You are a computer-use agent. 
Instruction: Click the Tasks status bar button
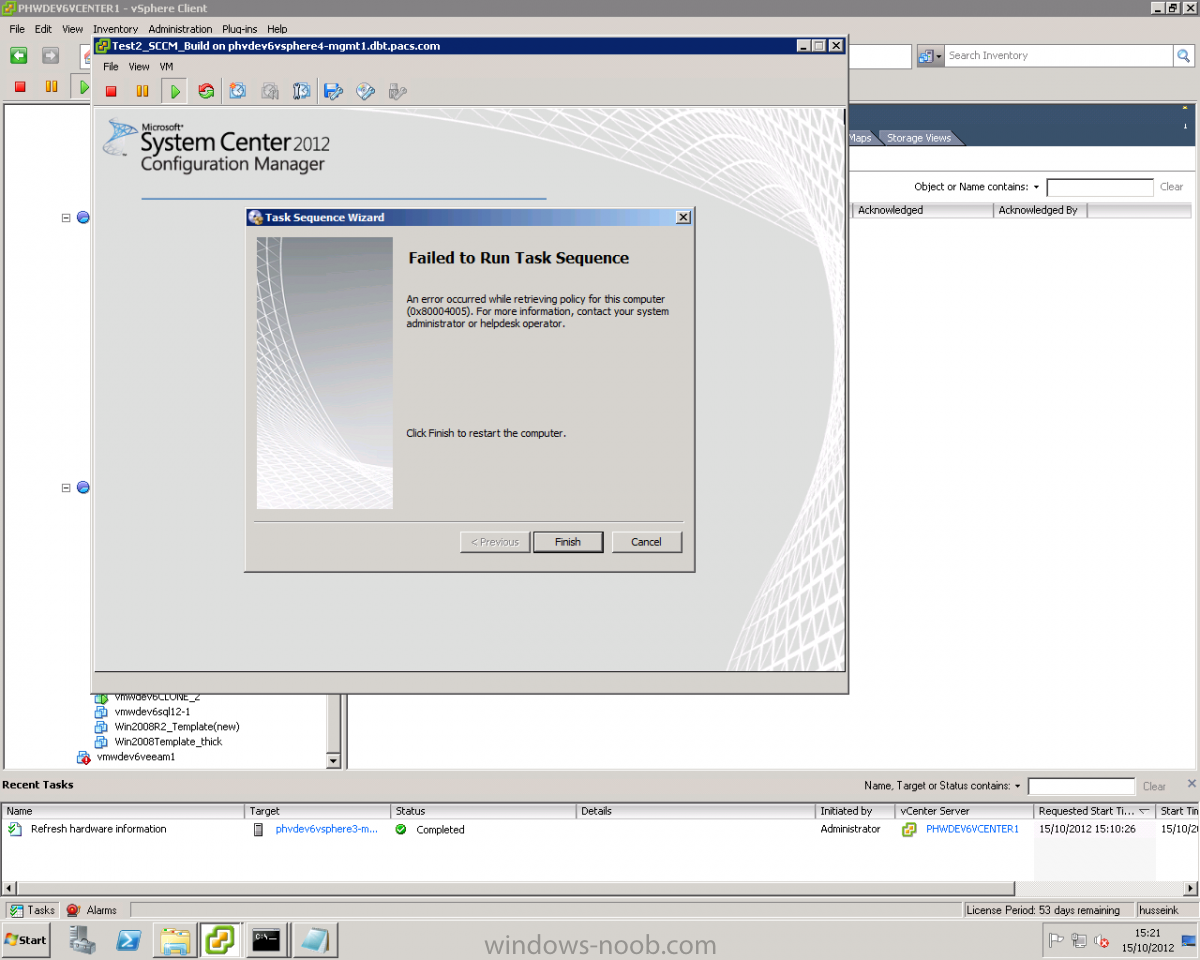click(33, 910)
